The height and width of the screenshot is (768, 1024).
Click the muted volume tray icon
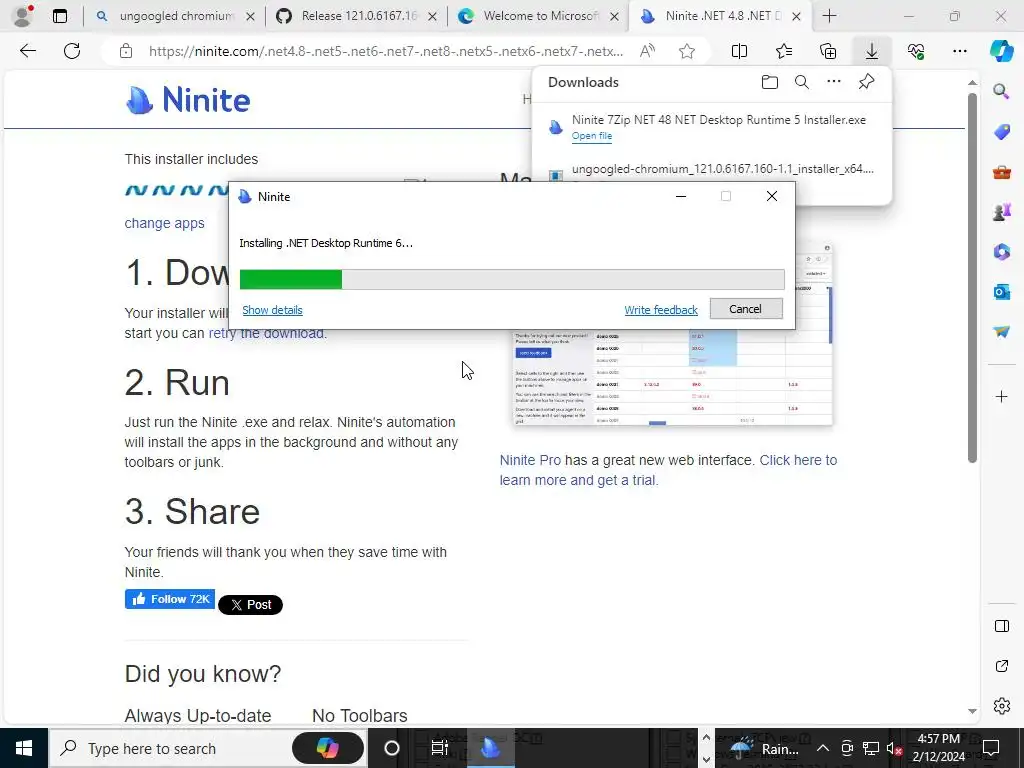click(895, 748)
